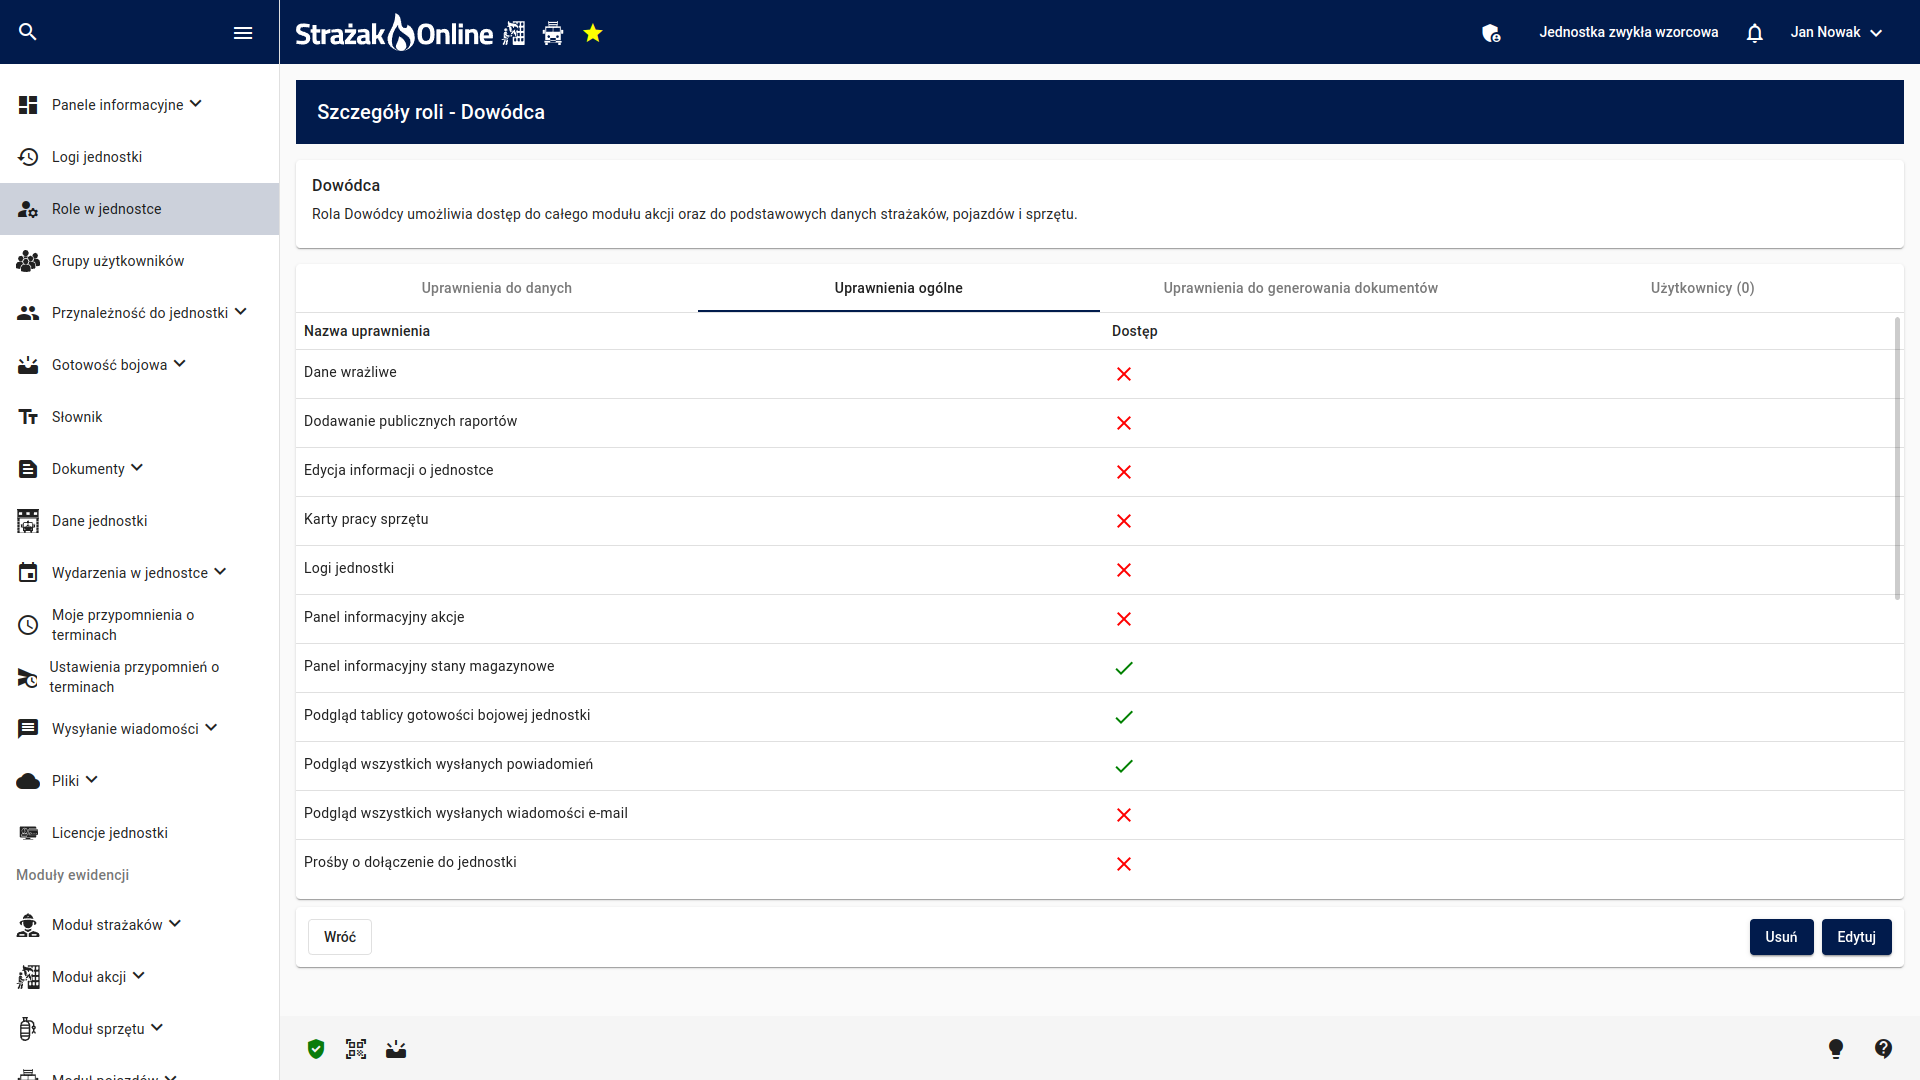This screenshot has width=1920, height=1080.
Task: Click Dostęp column header
Action: click(1134, 331)
